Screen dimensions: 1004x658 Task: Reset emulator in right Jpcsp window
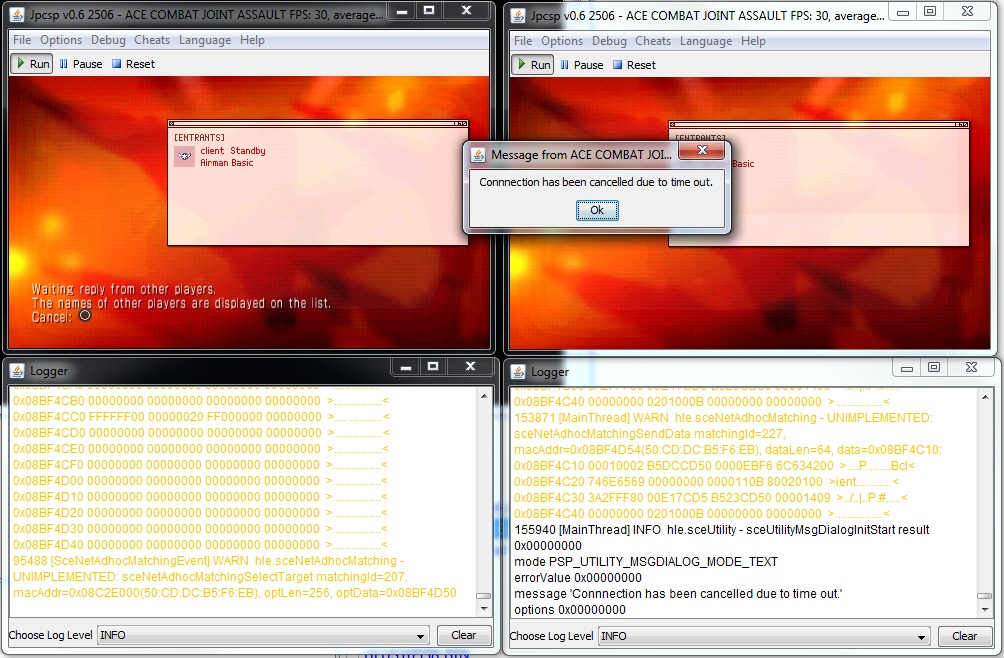click(x=634, y=65)
